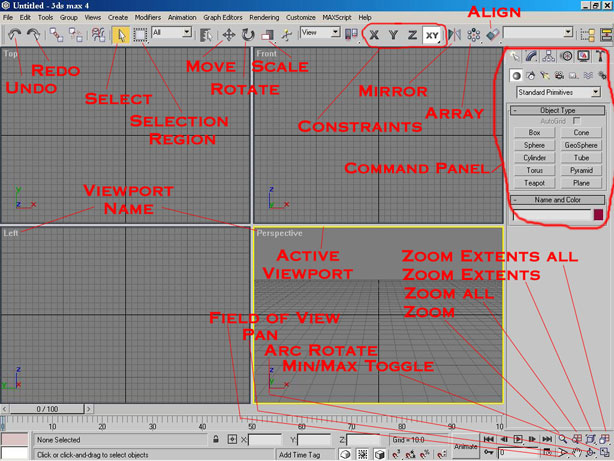Open the Modifiers menu
Viewport: 614px width, 461px height.
coord(148,17)
